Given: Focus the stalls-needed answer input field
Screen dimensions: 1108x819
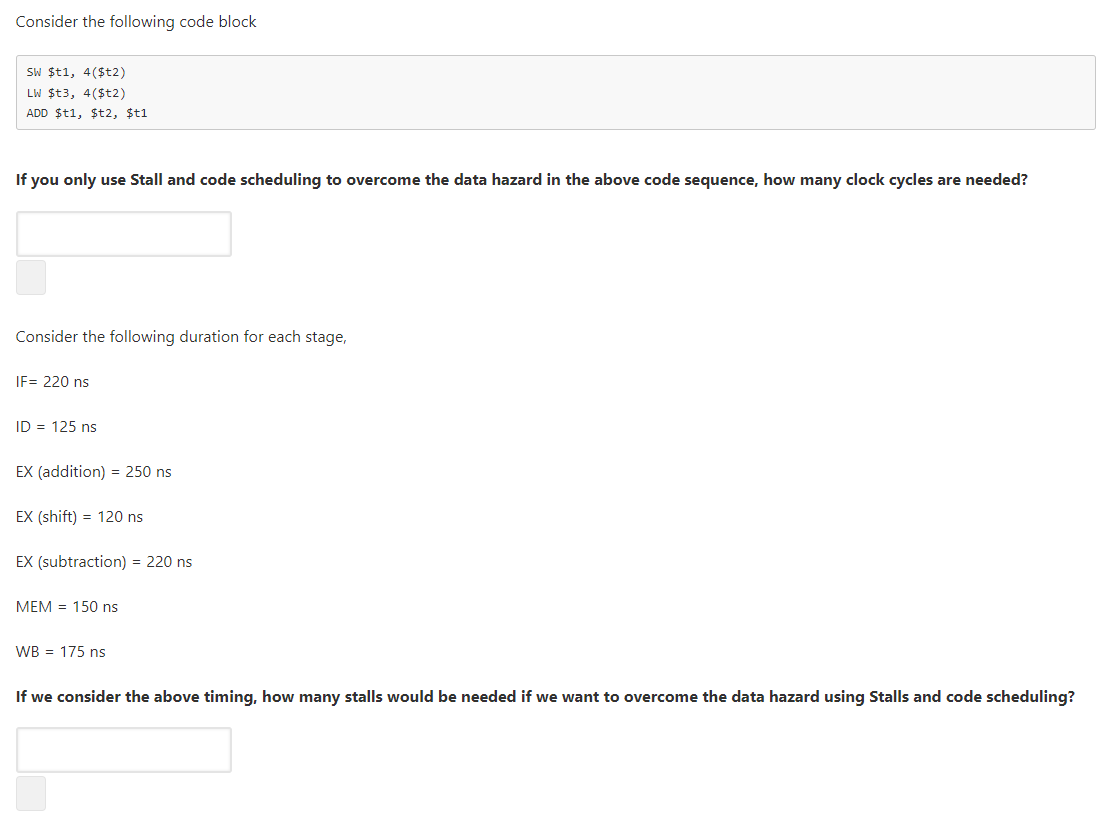Looking at the screenshot, I should (124, 750).
